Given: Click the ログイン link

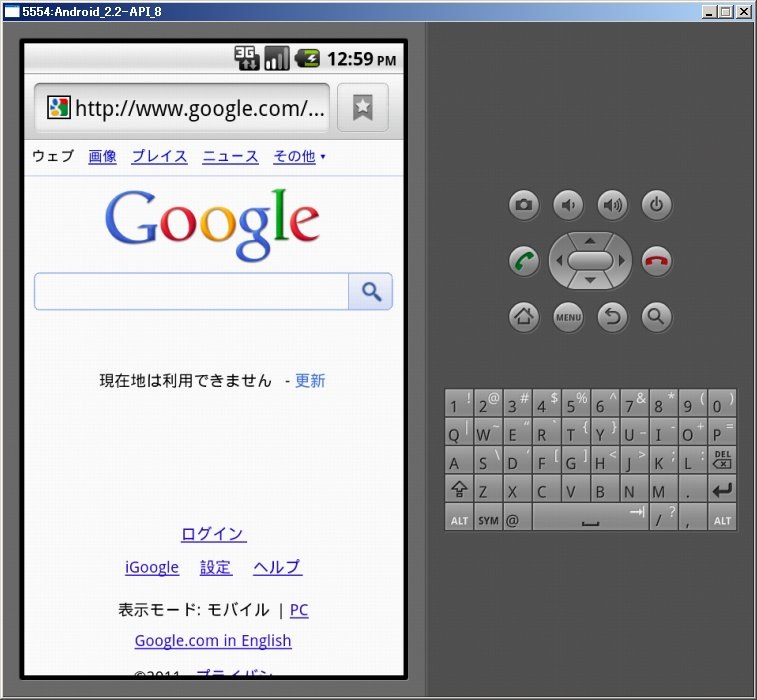Looking at the screenshot, I should click(213, 533).
